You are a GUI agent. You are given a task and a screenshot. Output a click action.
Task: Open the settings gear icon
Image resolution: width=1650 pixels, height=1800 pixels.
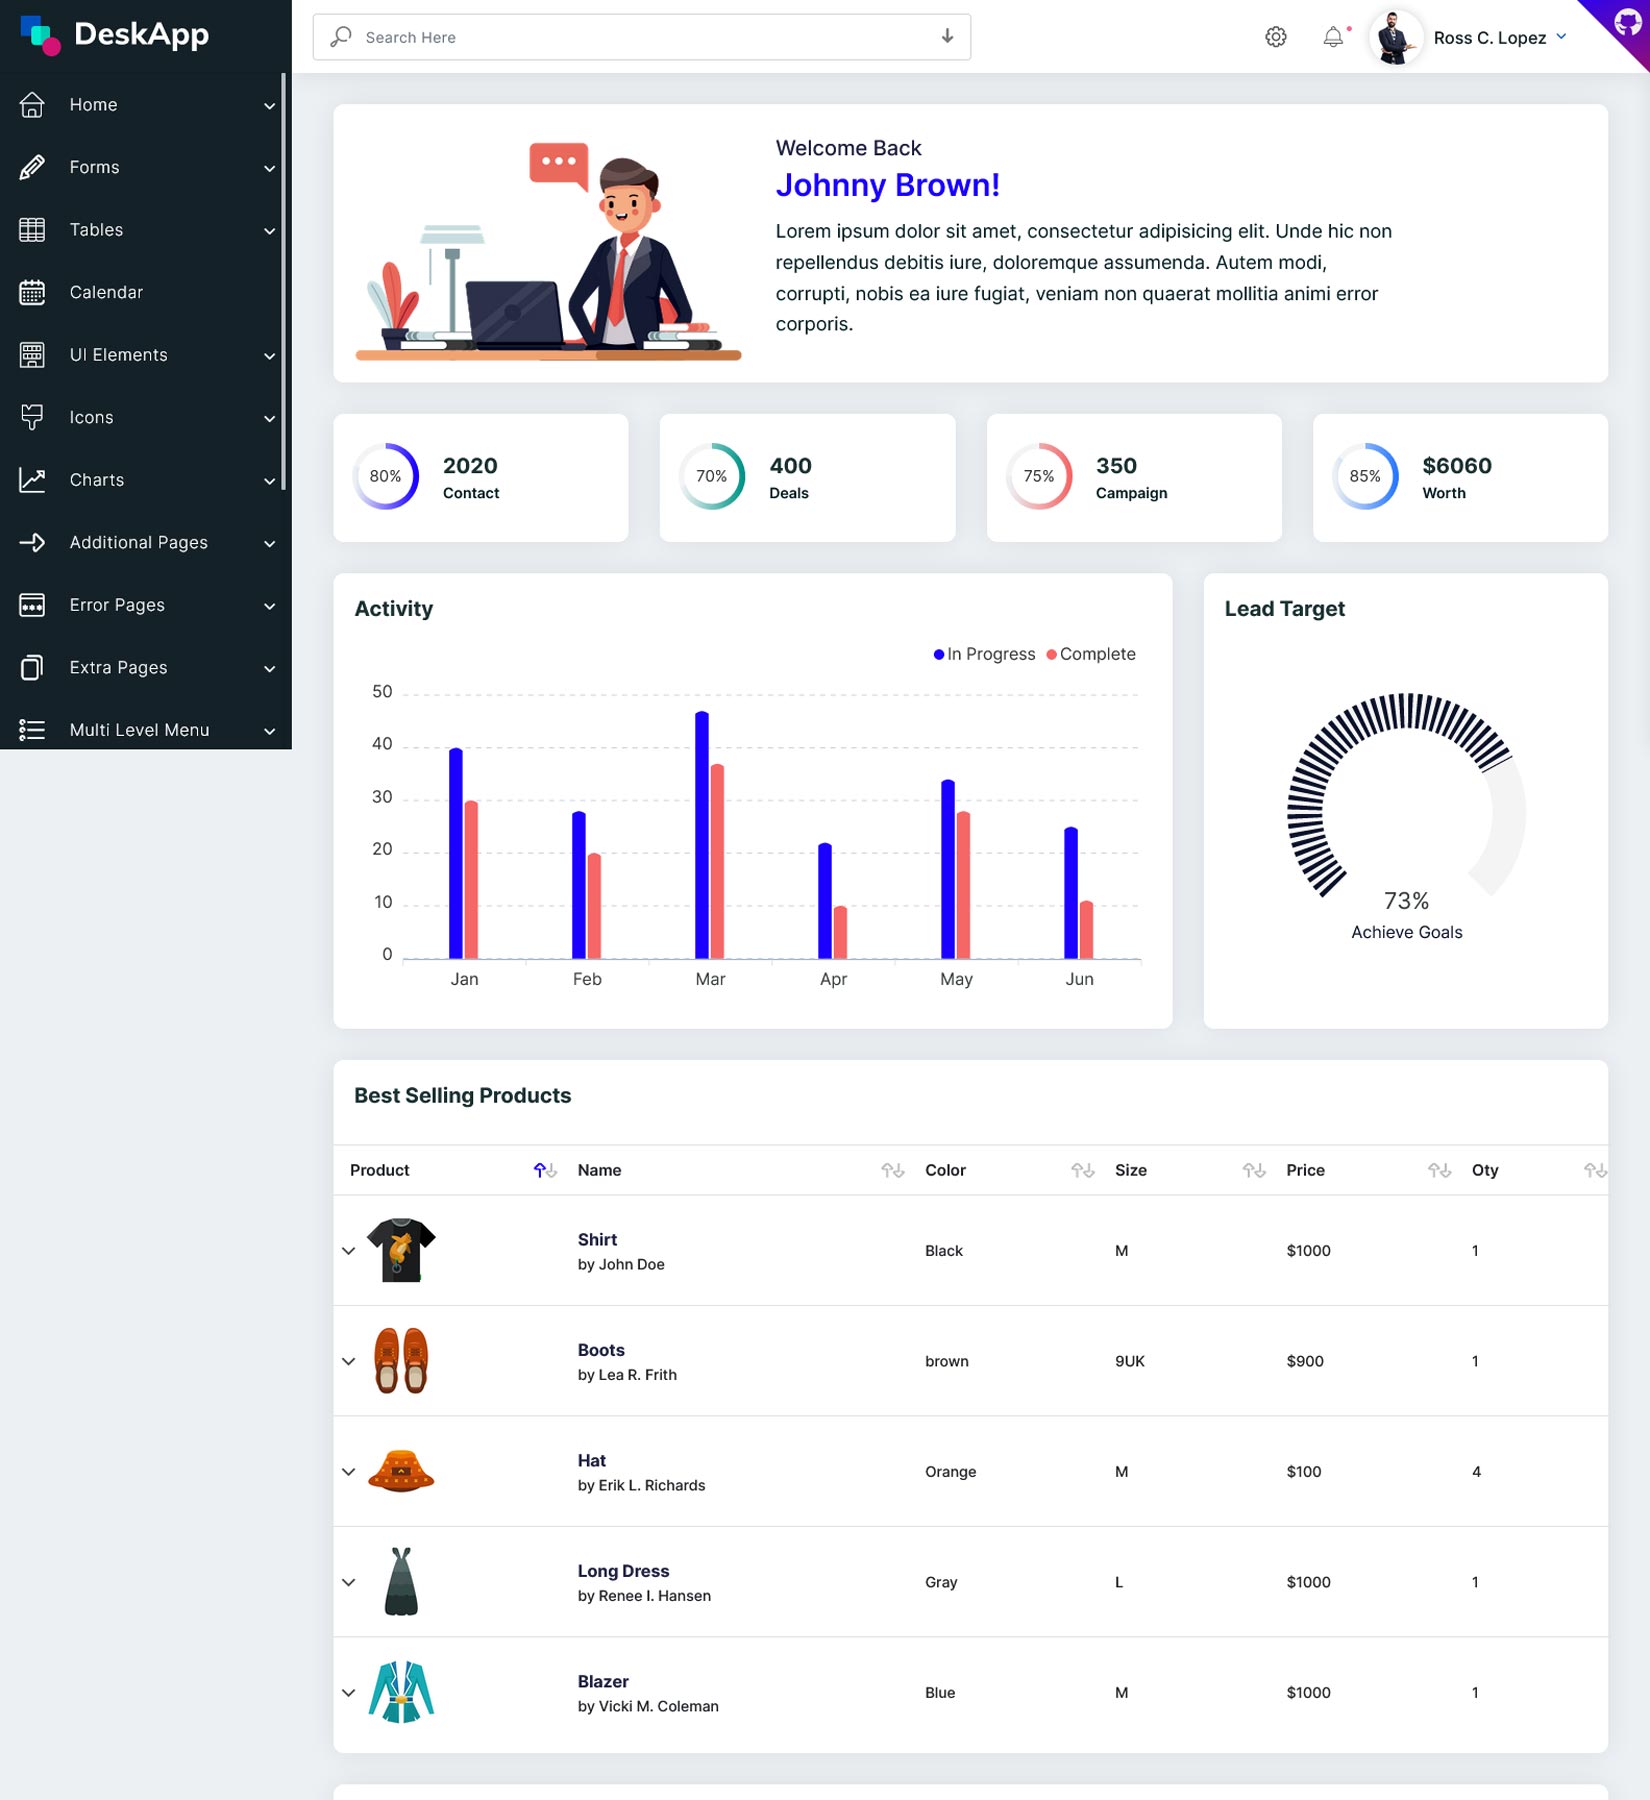[1275, 36]
